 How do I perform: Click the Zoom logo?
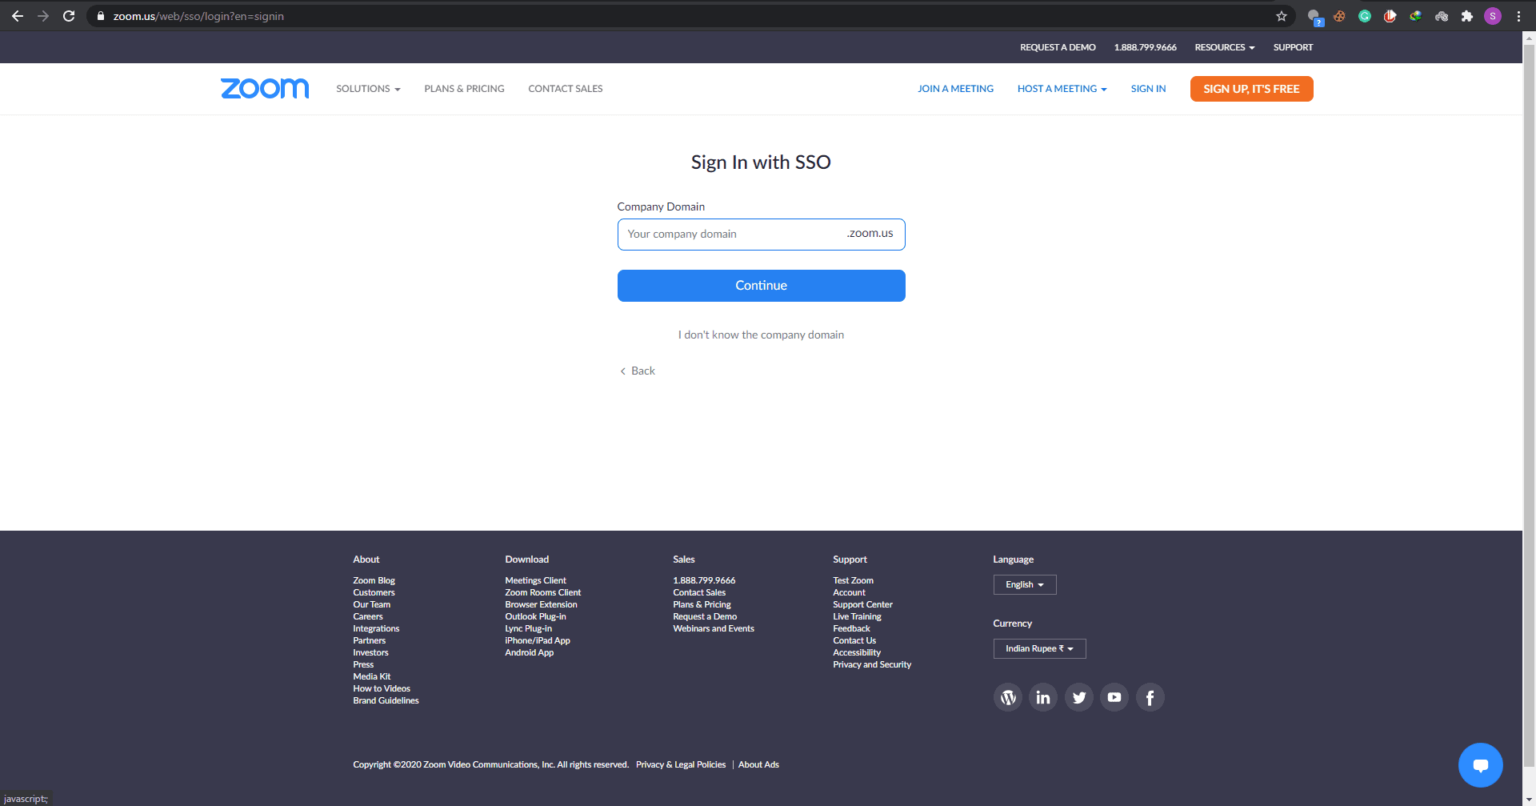(x=264, y=88)
